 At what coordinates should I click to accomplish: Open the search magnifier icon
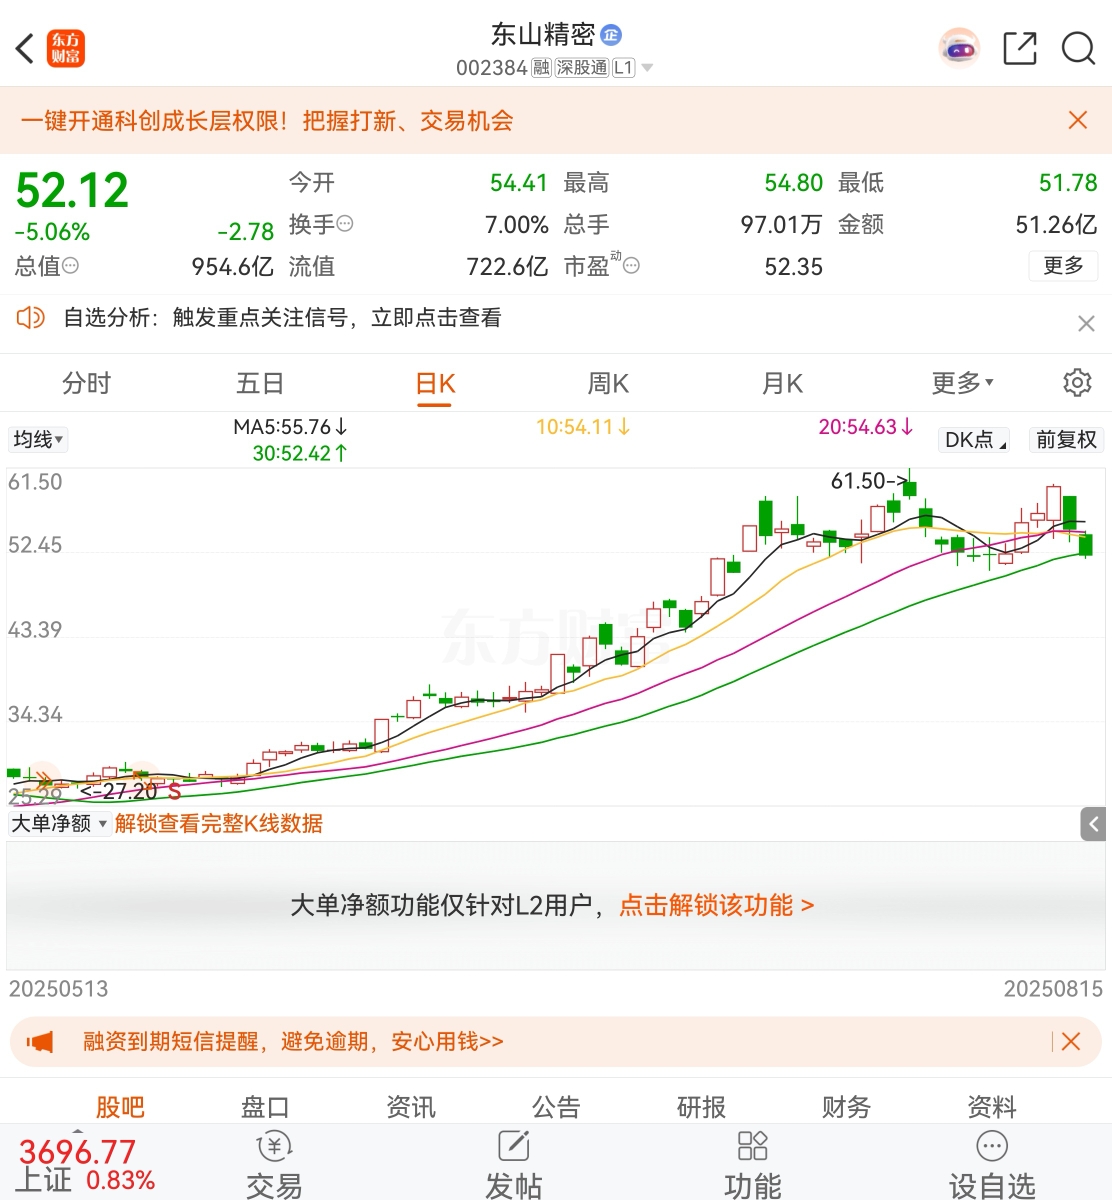tap(1078, 48)
